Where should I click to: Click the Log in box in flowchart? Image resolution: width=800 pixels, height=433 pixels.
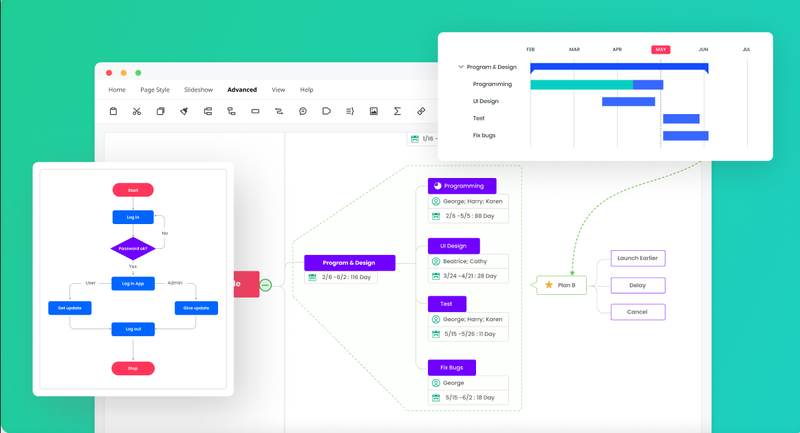133,217
